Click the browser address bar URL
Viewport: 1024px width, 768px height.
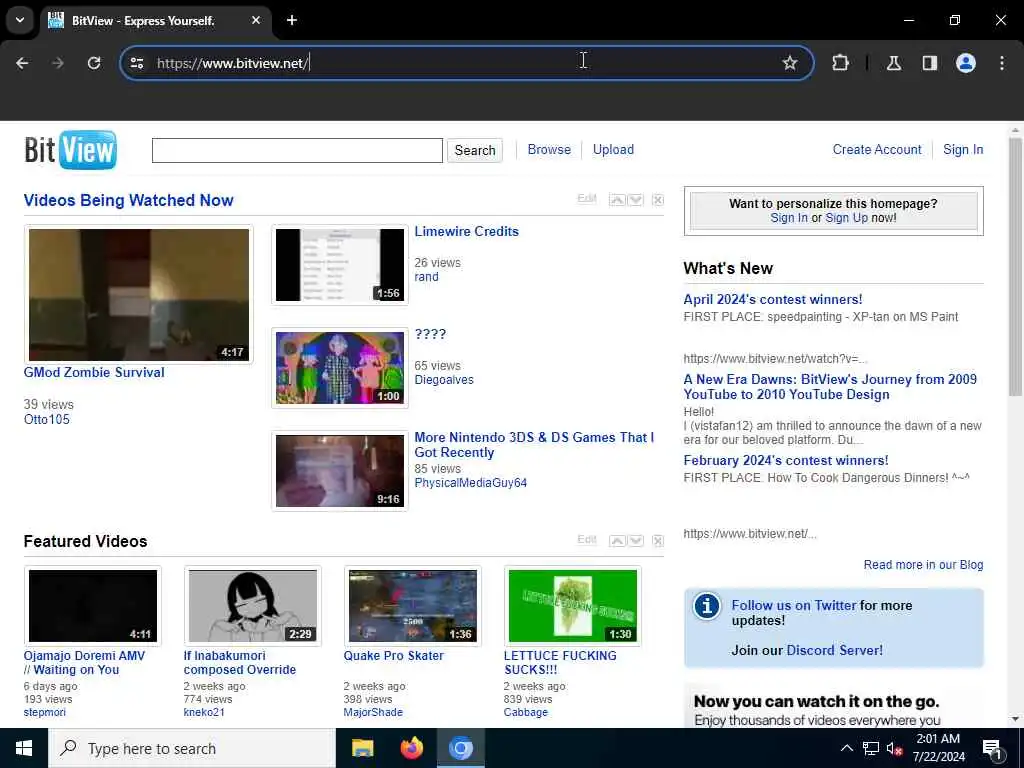[232, 63]
